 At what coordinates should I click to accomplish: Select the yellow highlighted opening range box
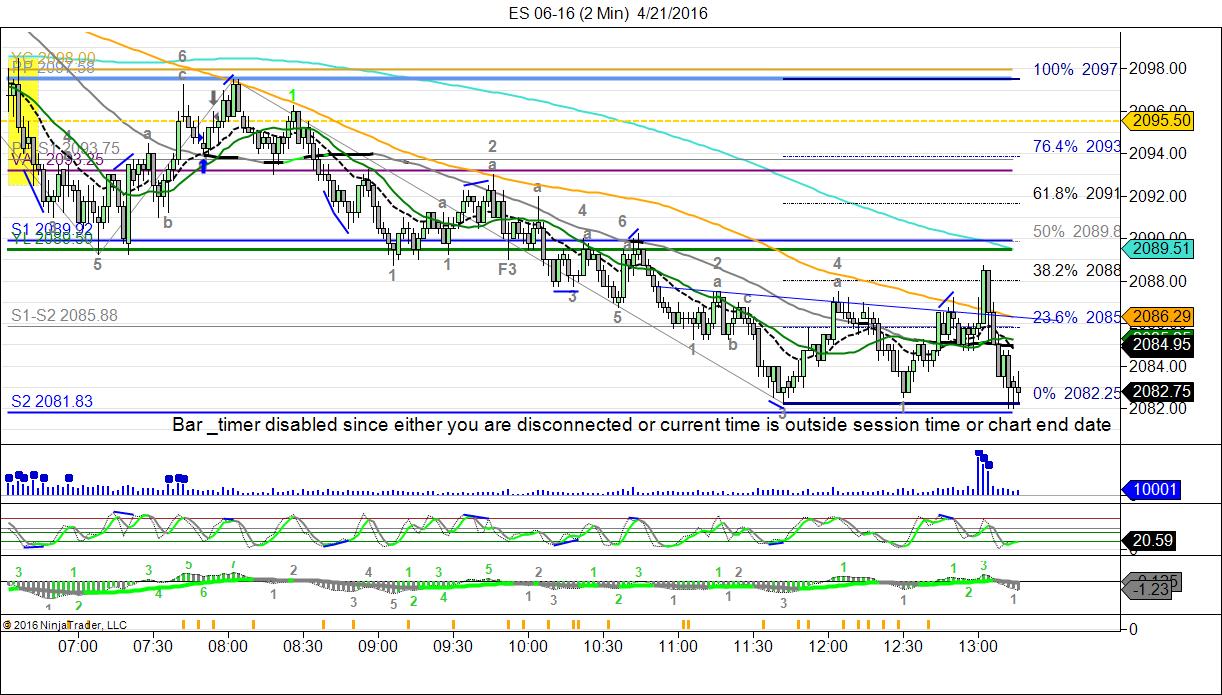23,121
